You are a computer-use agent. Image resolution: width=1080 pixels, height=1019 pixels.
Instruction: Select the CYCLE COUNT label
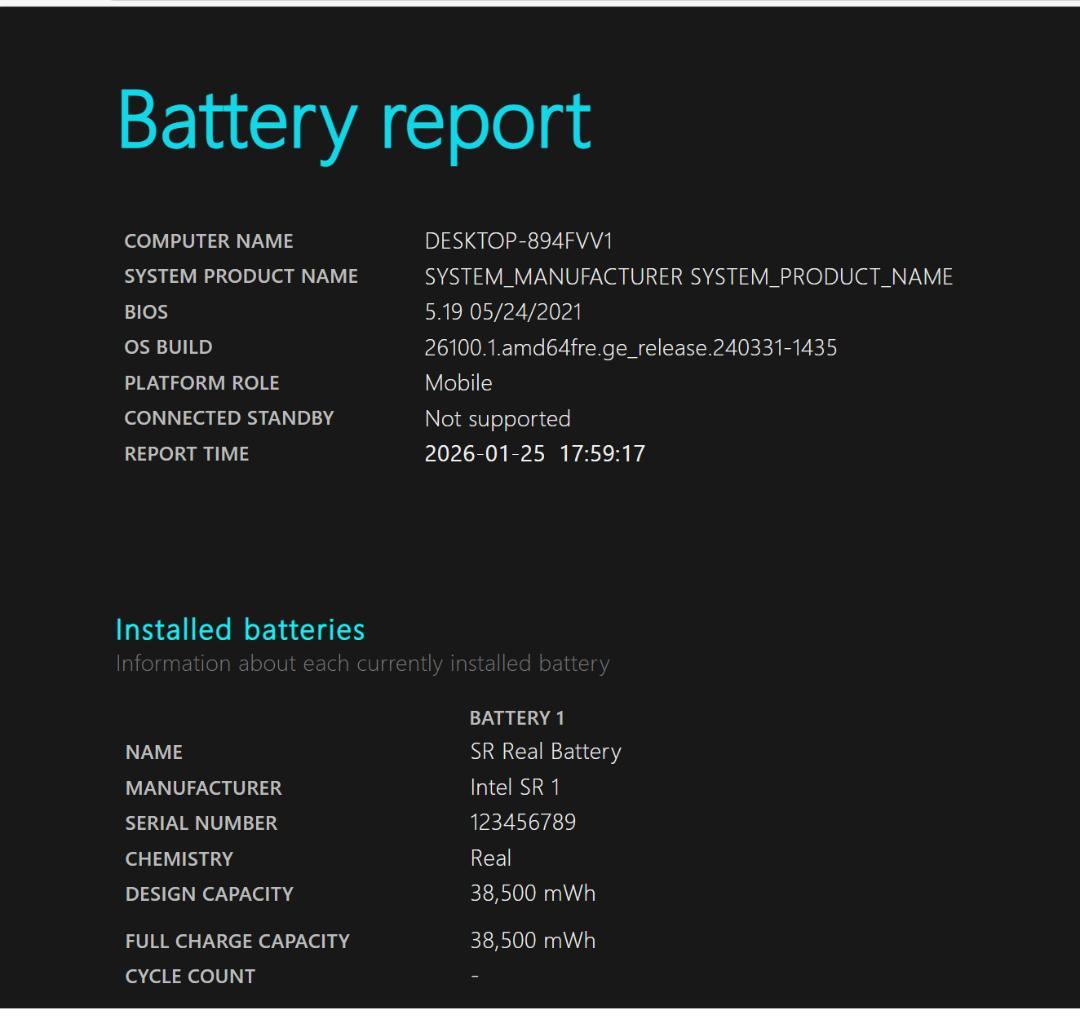[x=190, y=977]
